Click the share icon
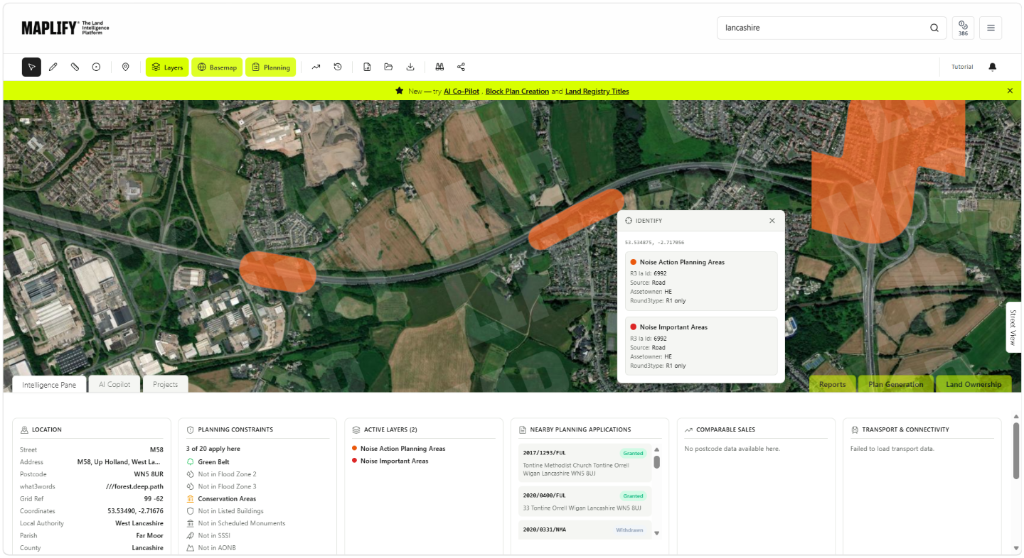Viewport: 1024px width, 558px height. pos(461,67)
